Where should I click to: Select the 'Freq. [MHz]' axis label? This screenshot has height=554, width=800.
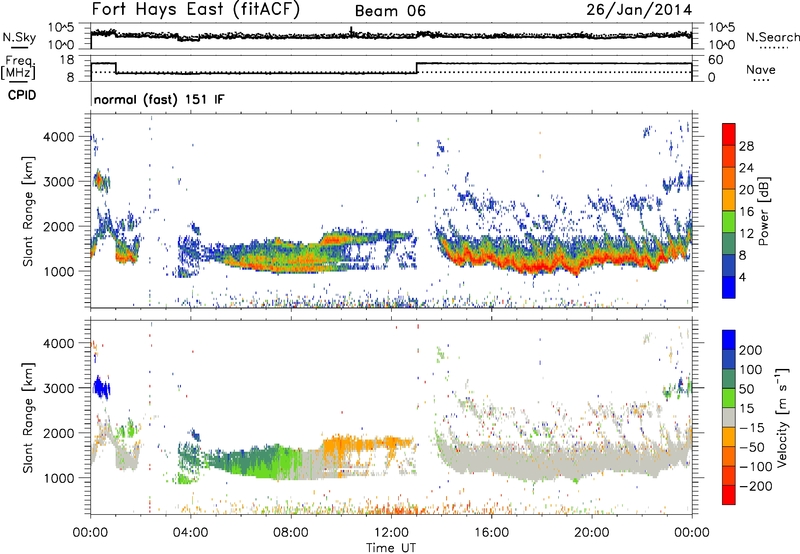click(19, 68)
